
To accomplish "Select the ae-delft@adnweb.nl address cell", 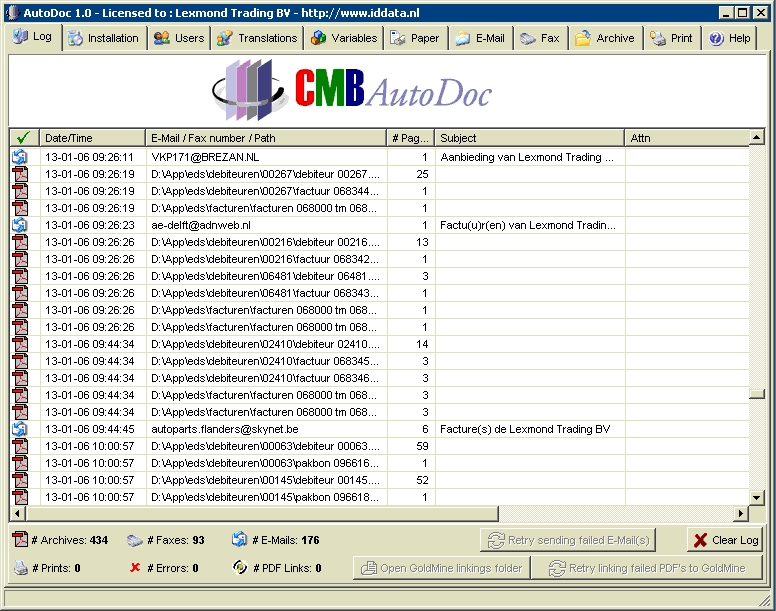I will pos(266,225).
